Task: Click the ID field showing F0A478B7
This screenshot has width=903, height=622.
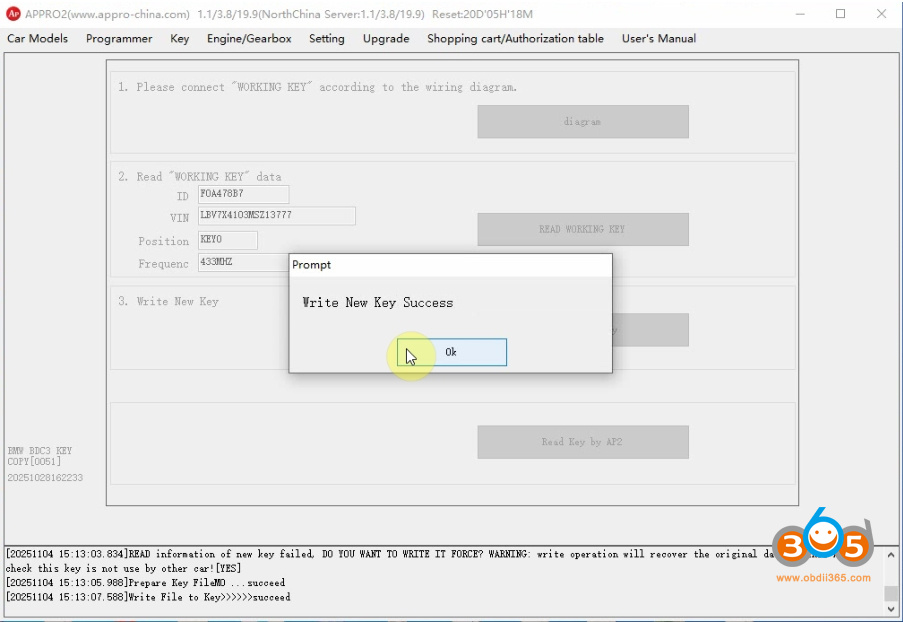Action: [x=243, y=195]
